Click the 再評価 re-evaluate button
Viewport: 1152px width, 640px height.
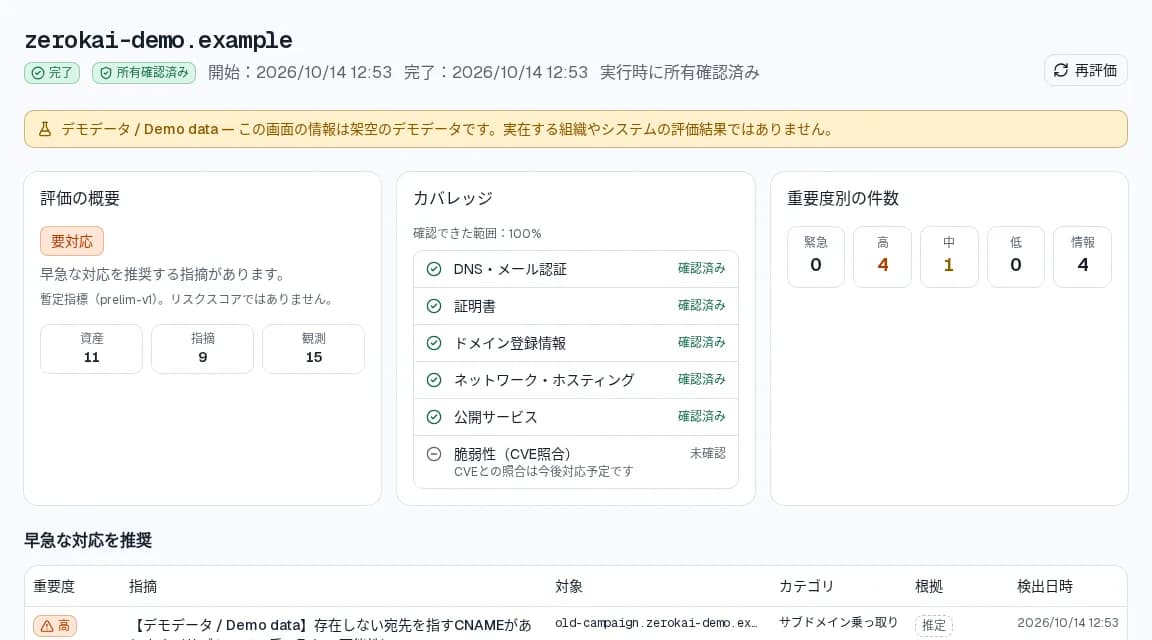tap(1085, 71)
